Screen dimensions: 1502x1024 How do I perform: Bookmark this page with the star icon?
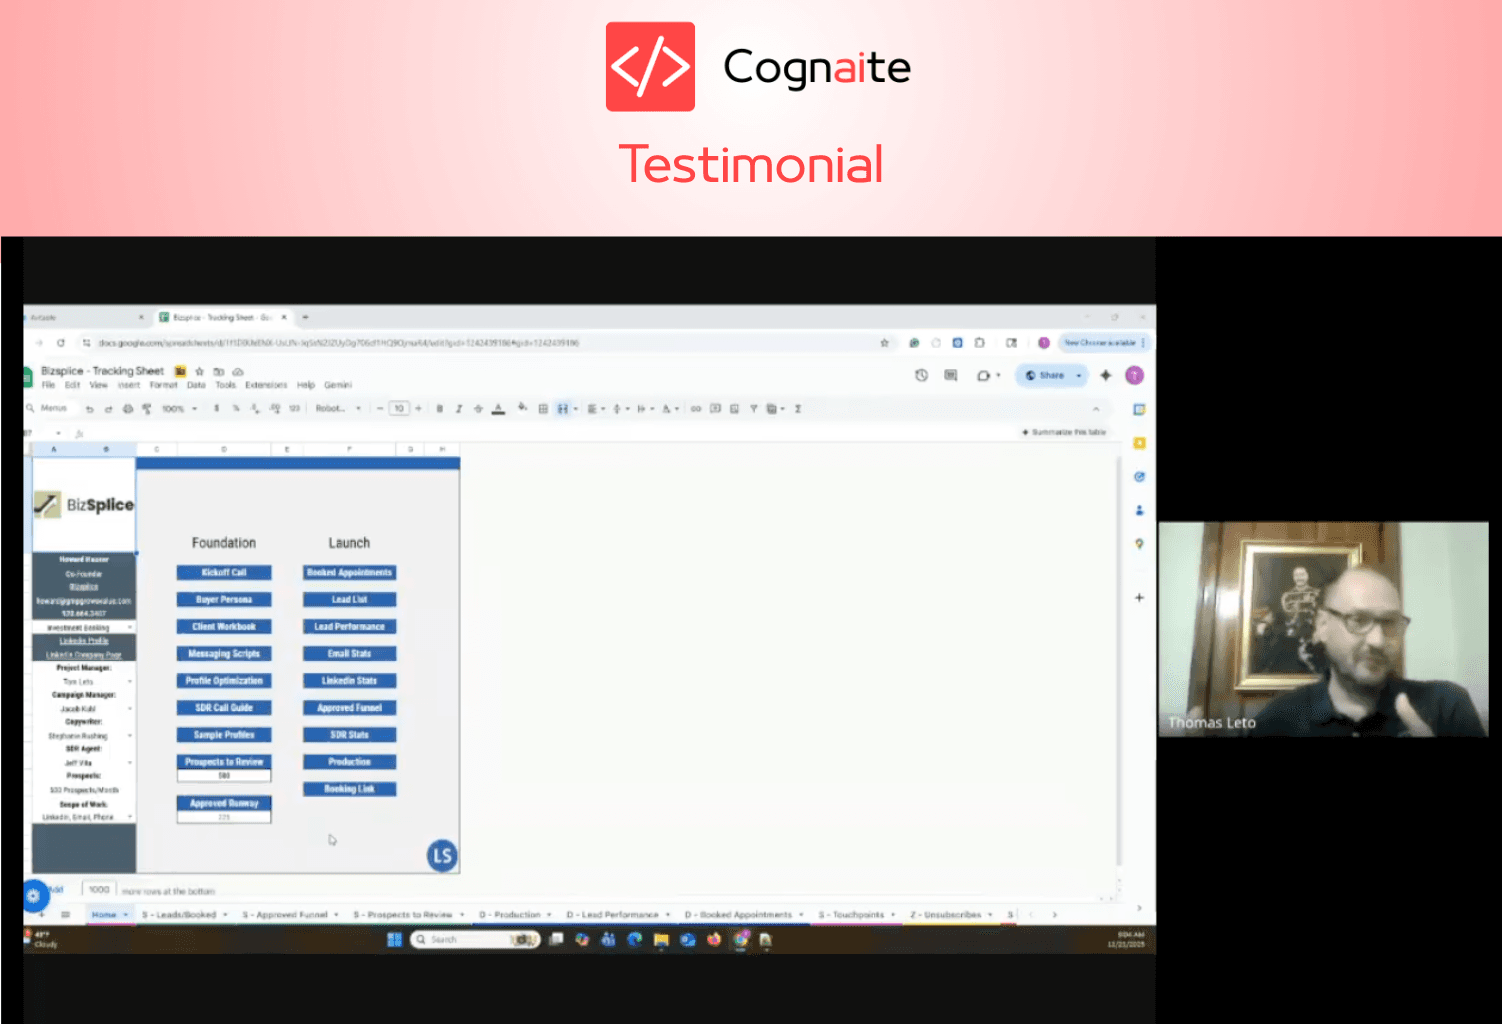884,343
